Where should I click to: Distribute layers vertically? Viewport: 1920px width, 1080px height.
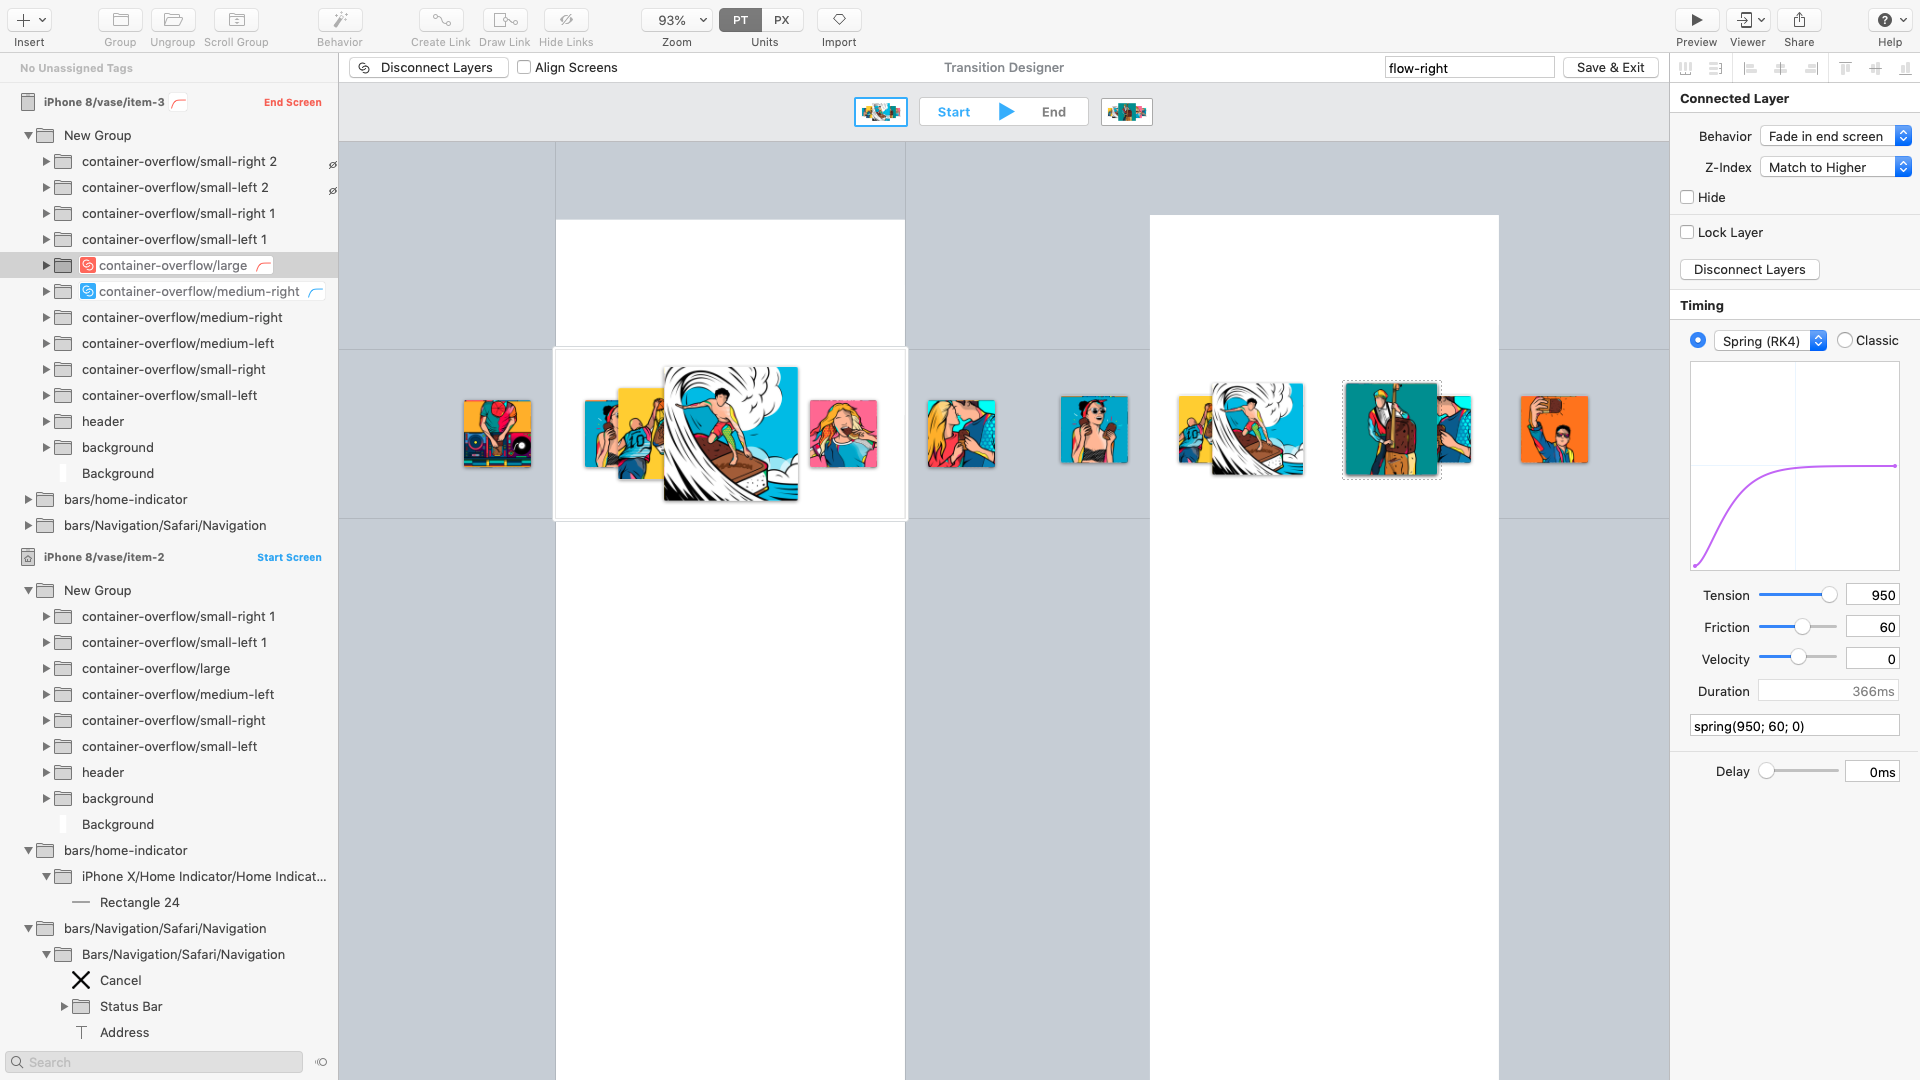point(1716,68)
